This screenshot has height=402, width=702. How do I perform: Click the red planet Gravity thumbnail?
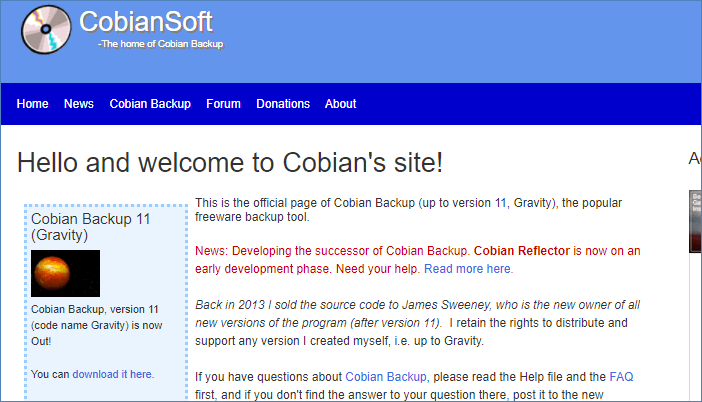point(65,273)
